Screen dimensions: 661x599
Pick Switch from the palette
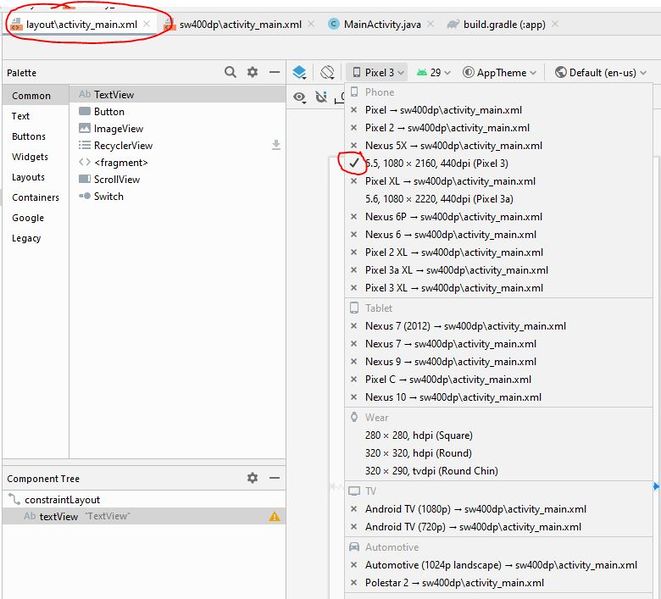tap(177, 196)
